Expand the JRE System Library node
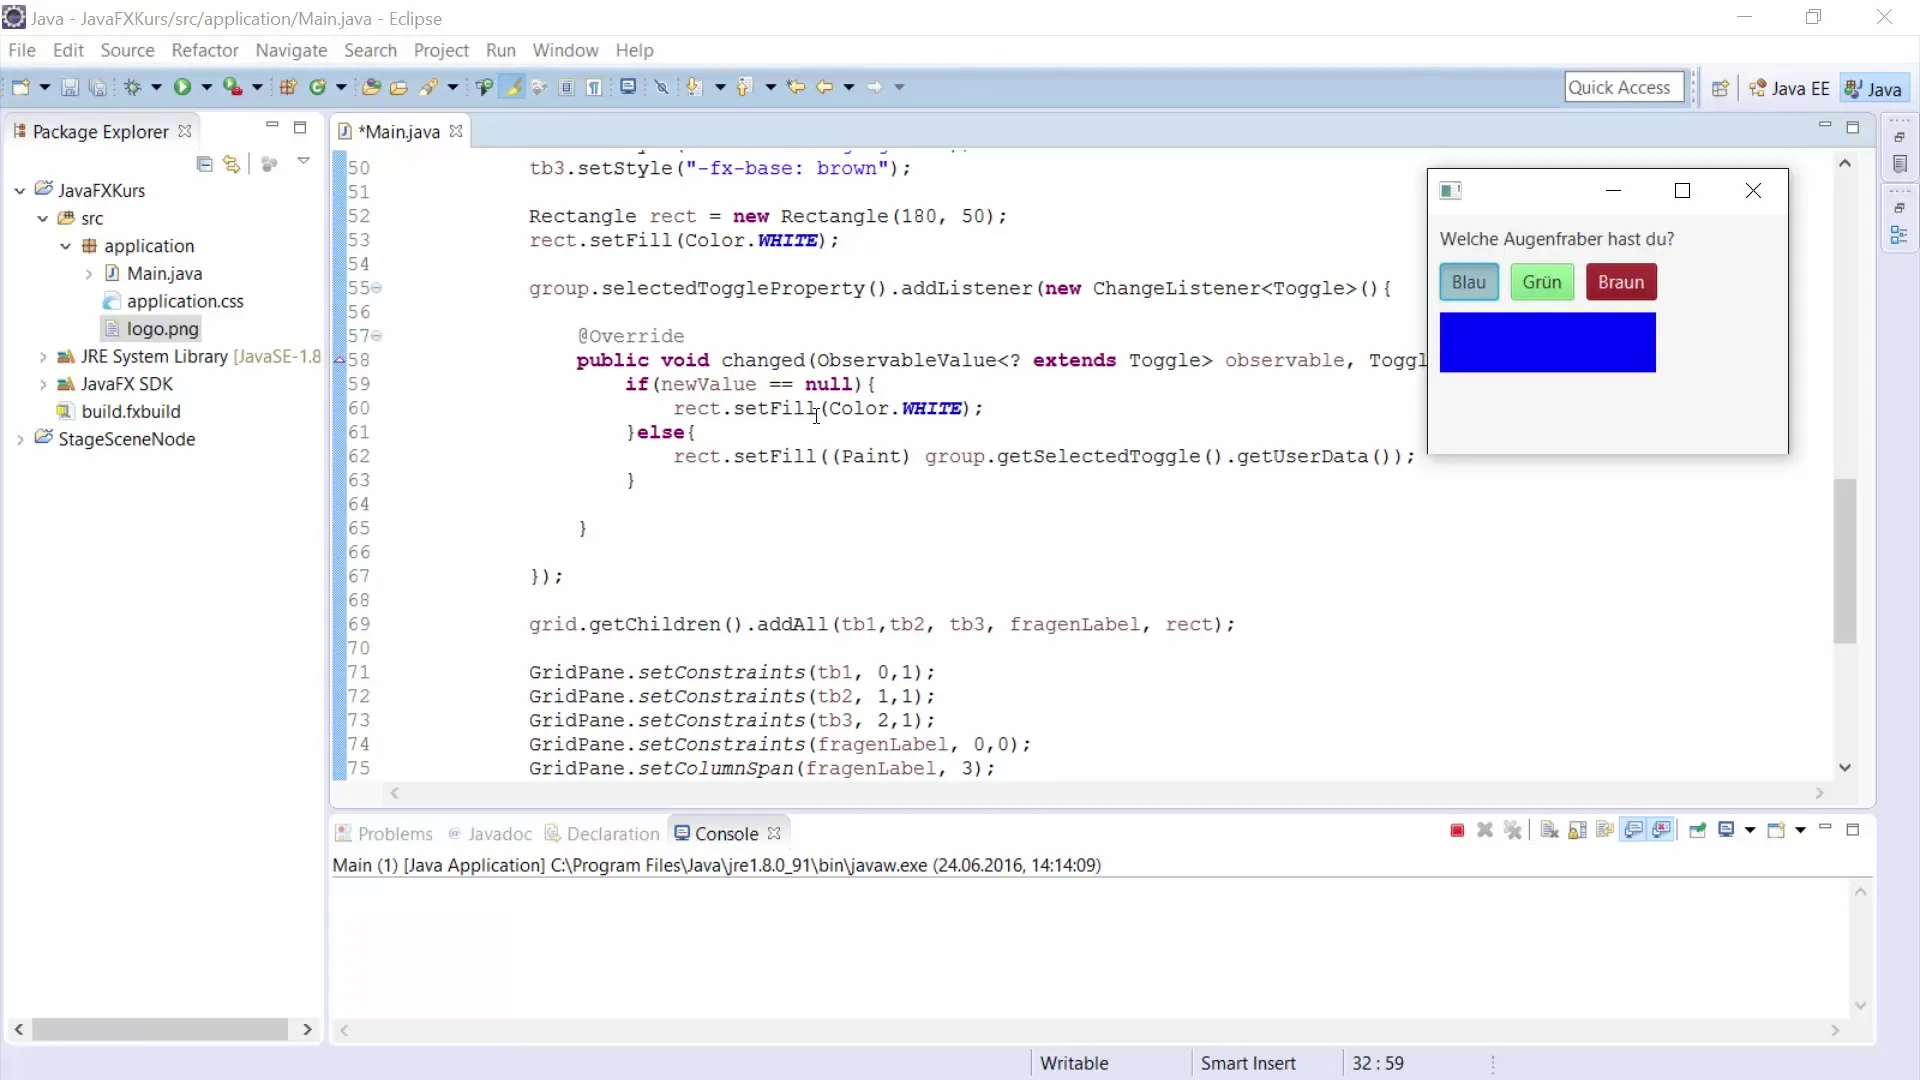The image size is (1920, 1080). click(43, 357)
